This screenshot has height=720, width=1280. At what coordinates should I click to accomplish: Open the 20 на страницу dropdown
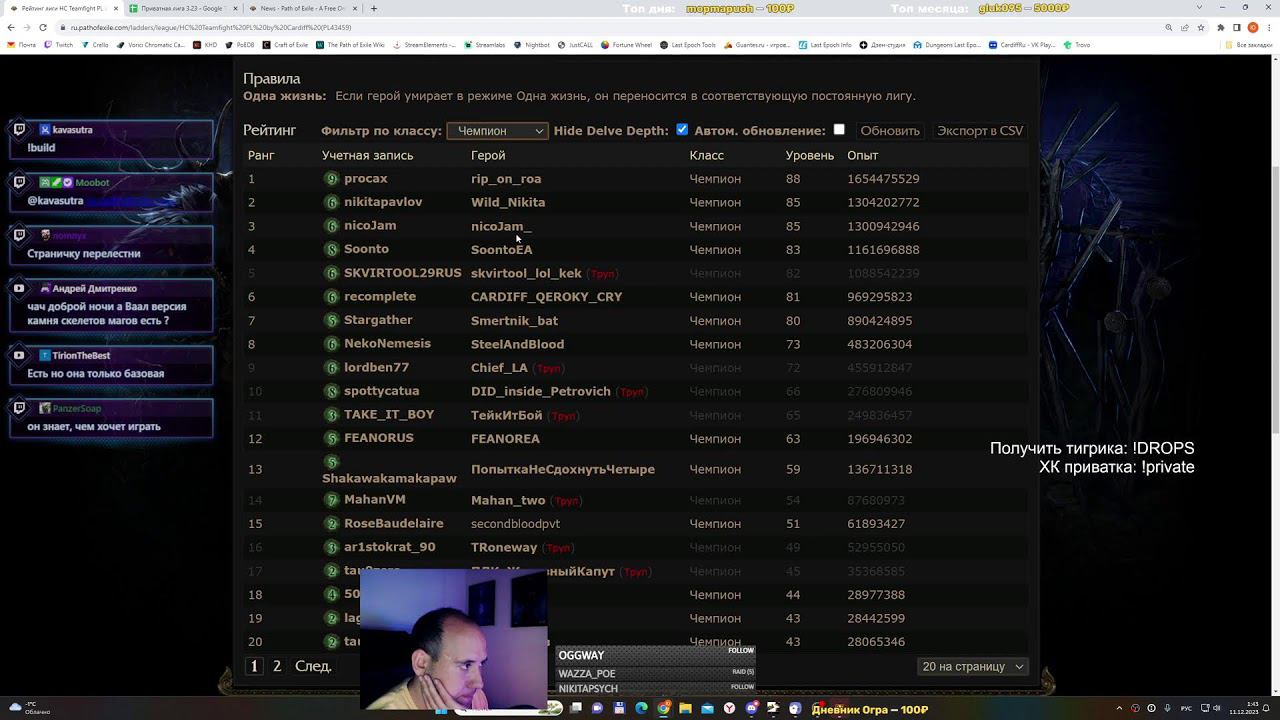(x=972, y=666)
